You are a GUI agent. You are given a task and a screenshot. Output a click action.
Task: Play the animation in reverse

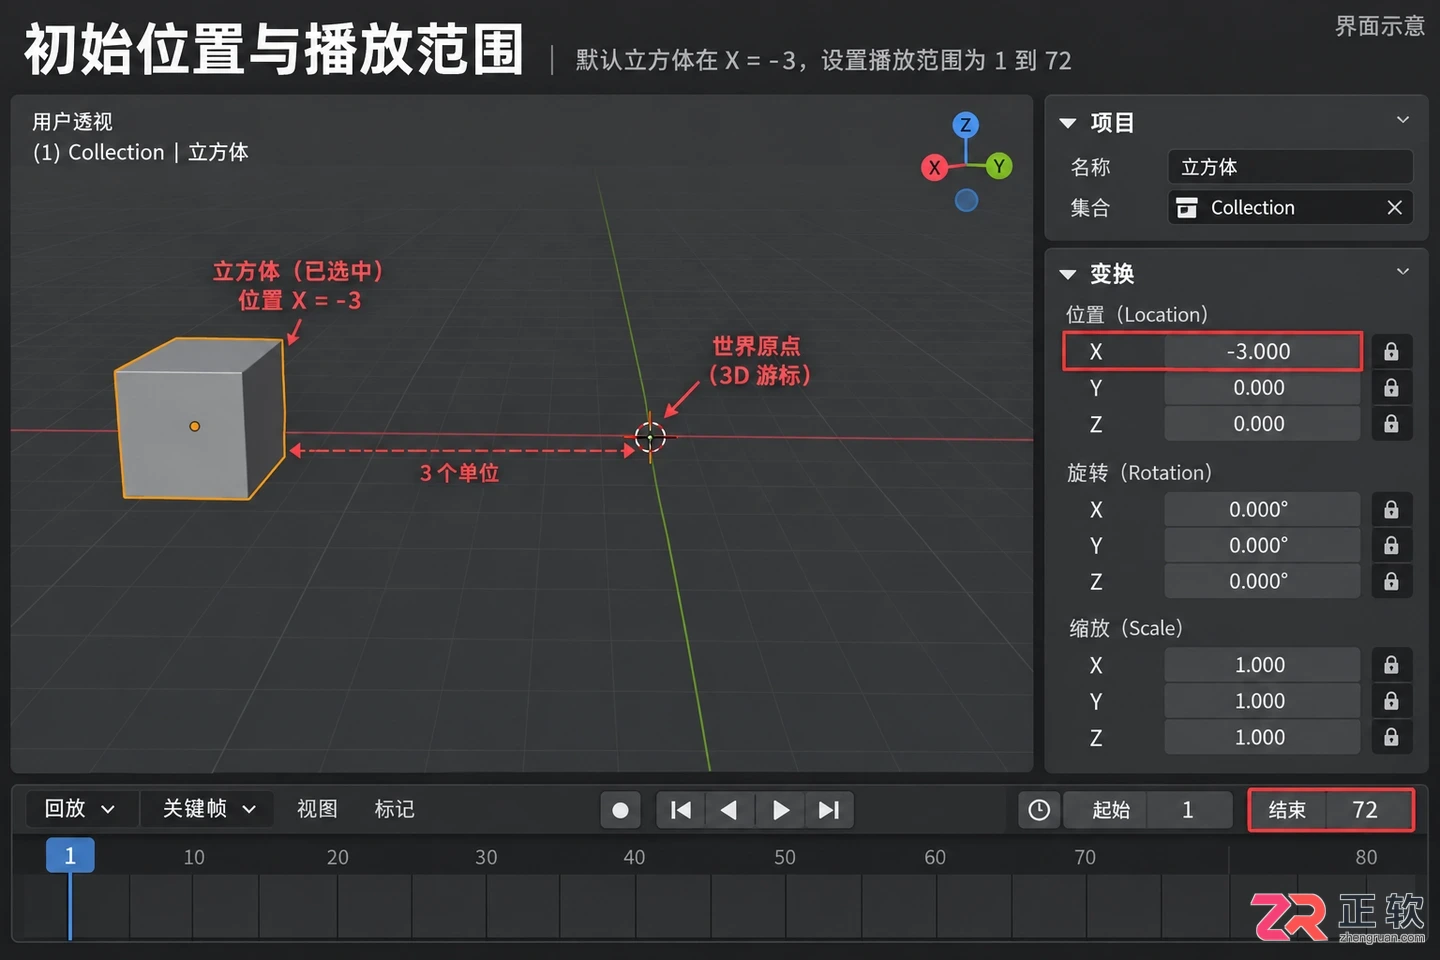tap(729, 810)
